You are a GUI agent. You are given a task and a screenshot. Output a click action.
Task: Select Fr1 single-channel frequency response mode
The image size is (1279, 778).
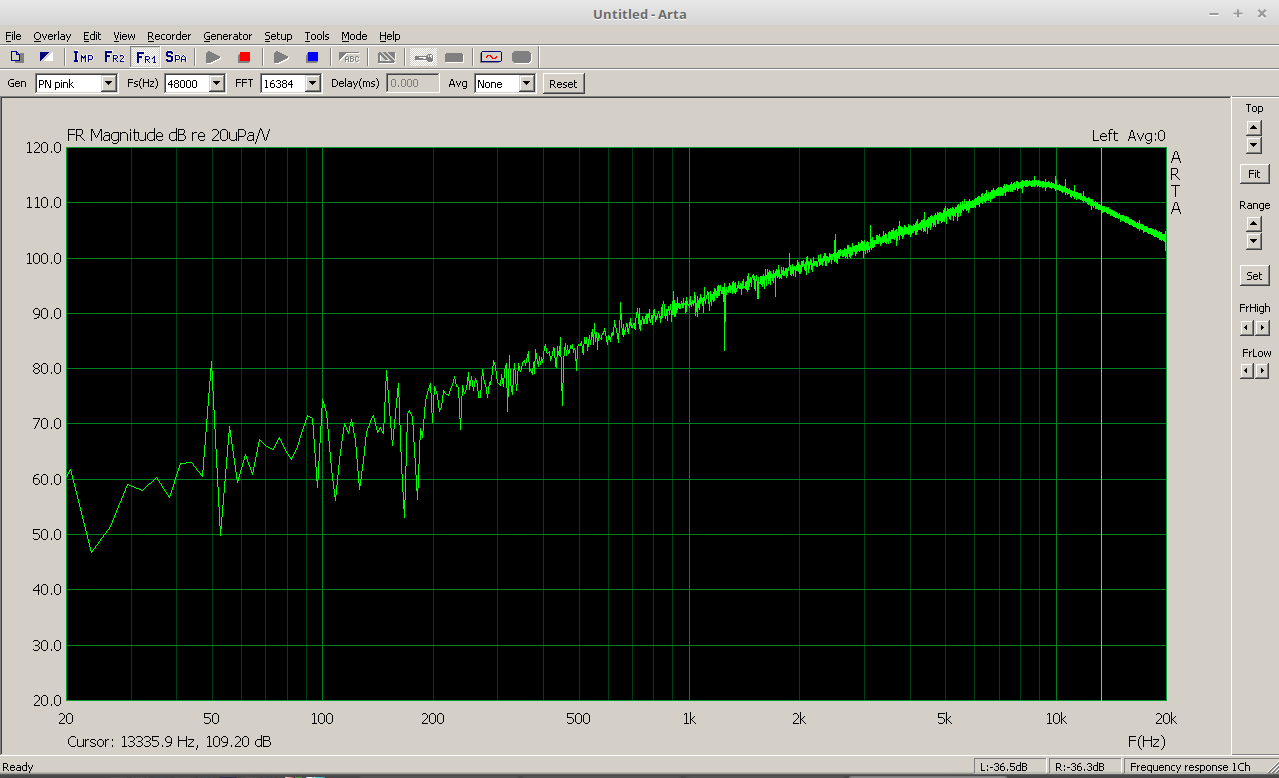[x=145, y=57]
